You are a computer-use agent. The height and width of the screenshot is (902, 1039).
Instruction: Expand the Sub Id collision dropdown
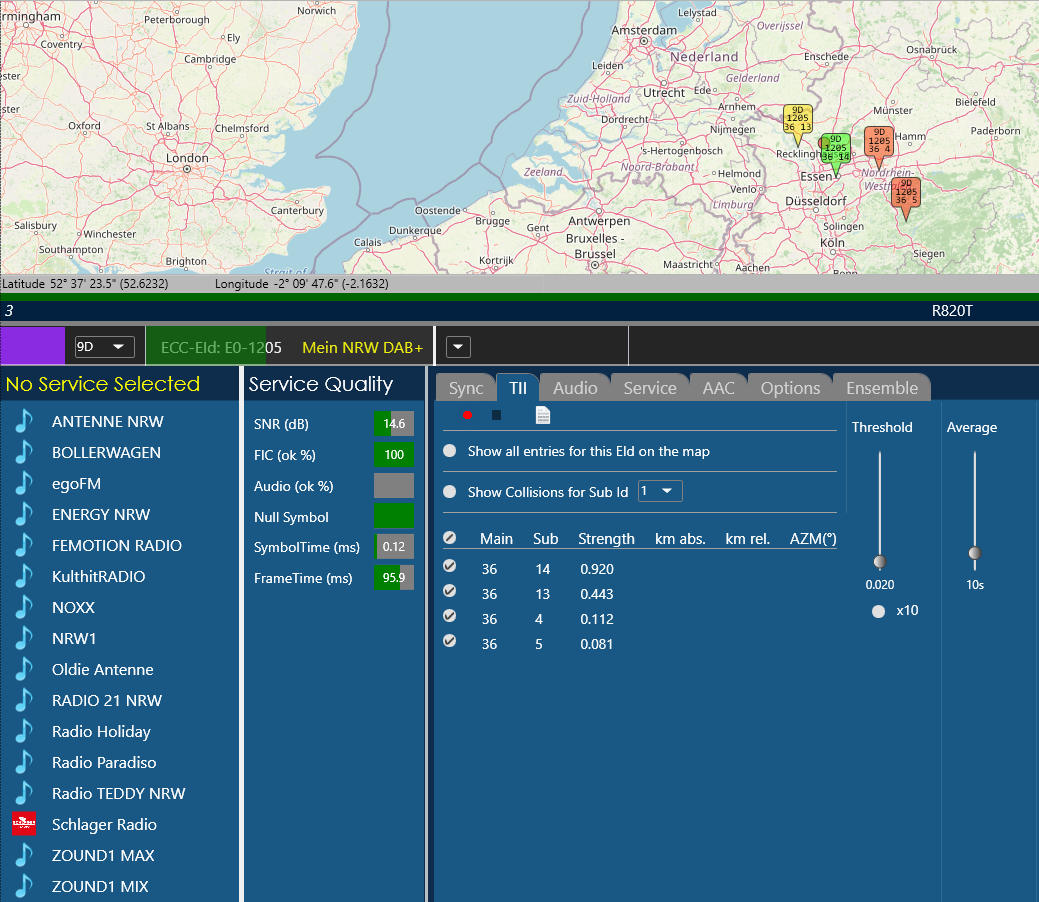pyautogui.click(x=660, y=491)
